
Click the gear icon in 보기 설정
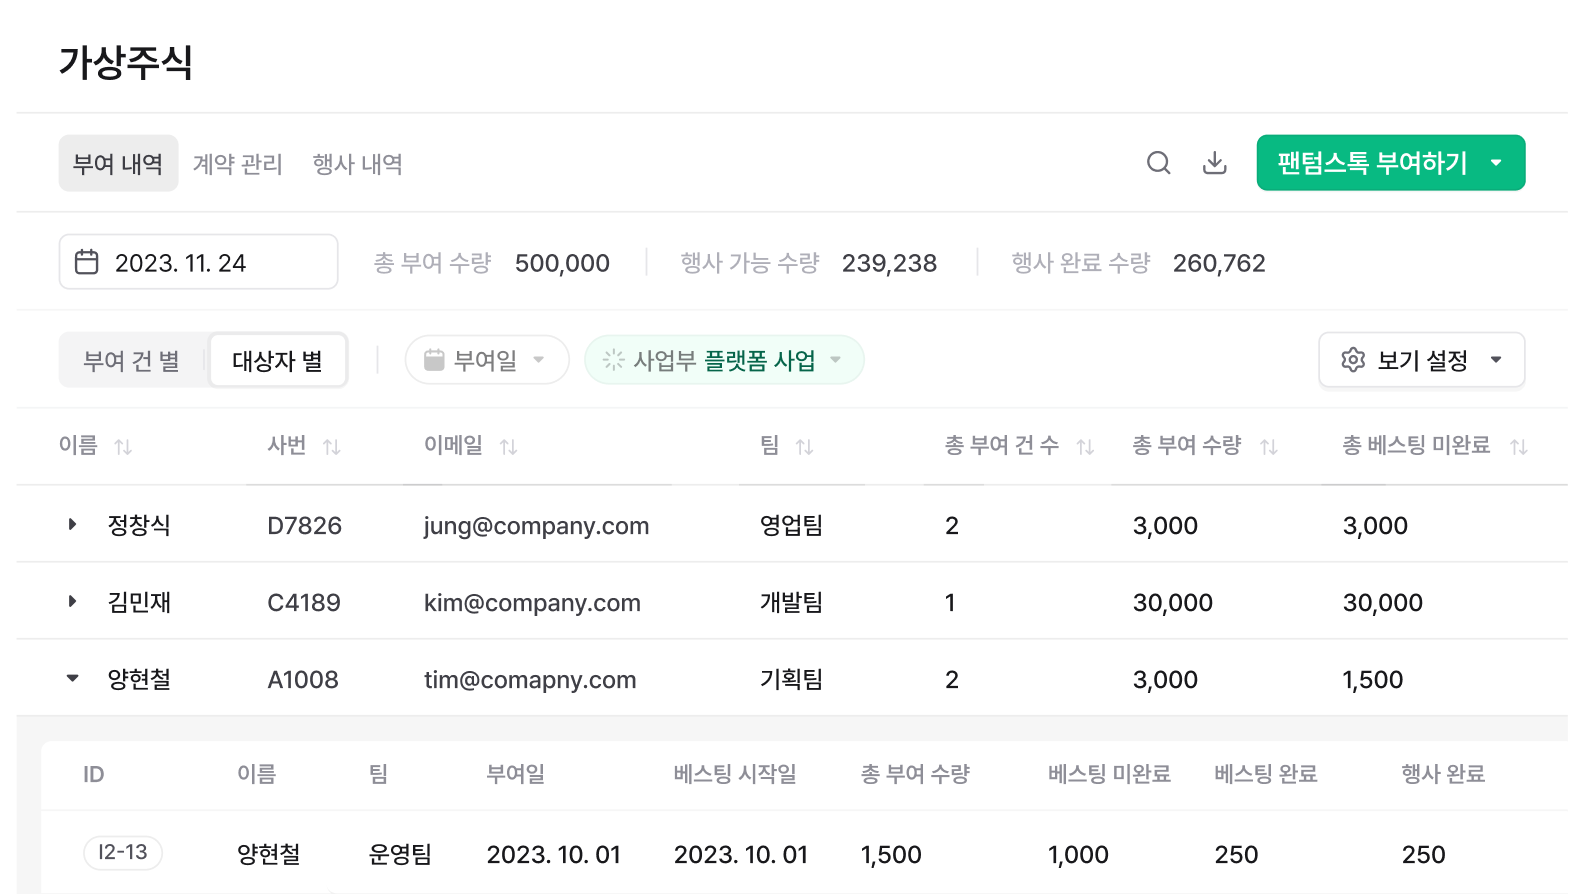click(1353, 360)
